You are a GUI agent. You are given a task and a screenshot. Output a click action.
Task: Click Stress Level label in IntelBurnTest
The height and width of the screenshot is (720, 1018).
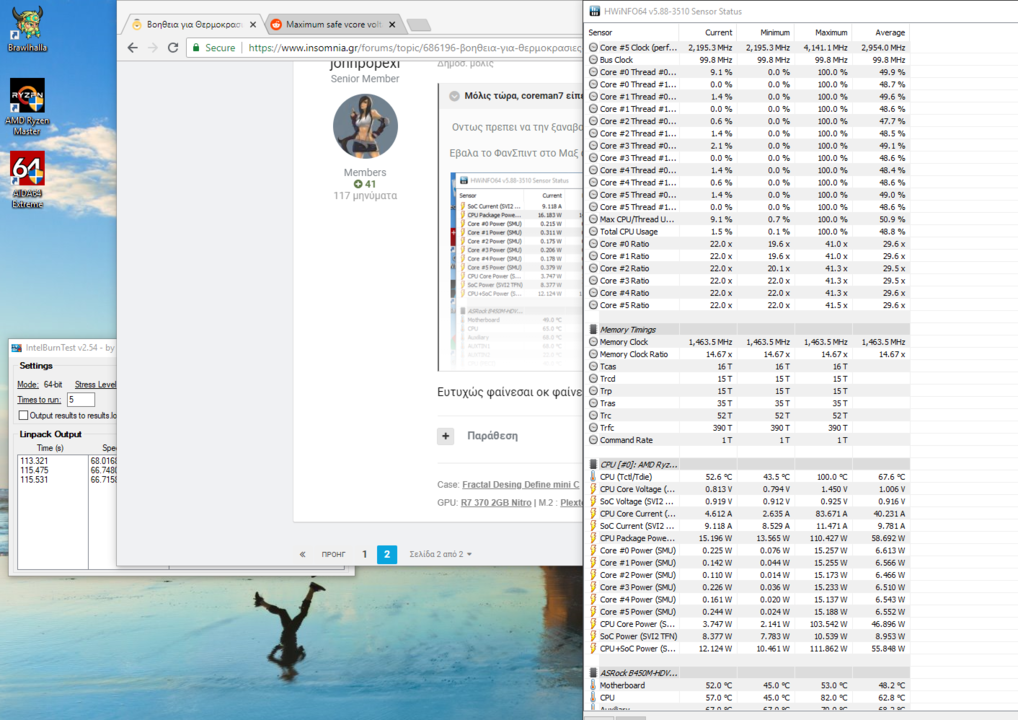(95, 384)
